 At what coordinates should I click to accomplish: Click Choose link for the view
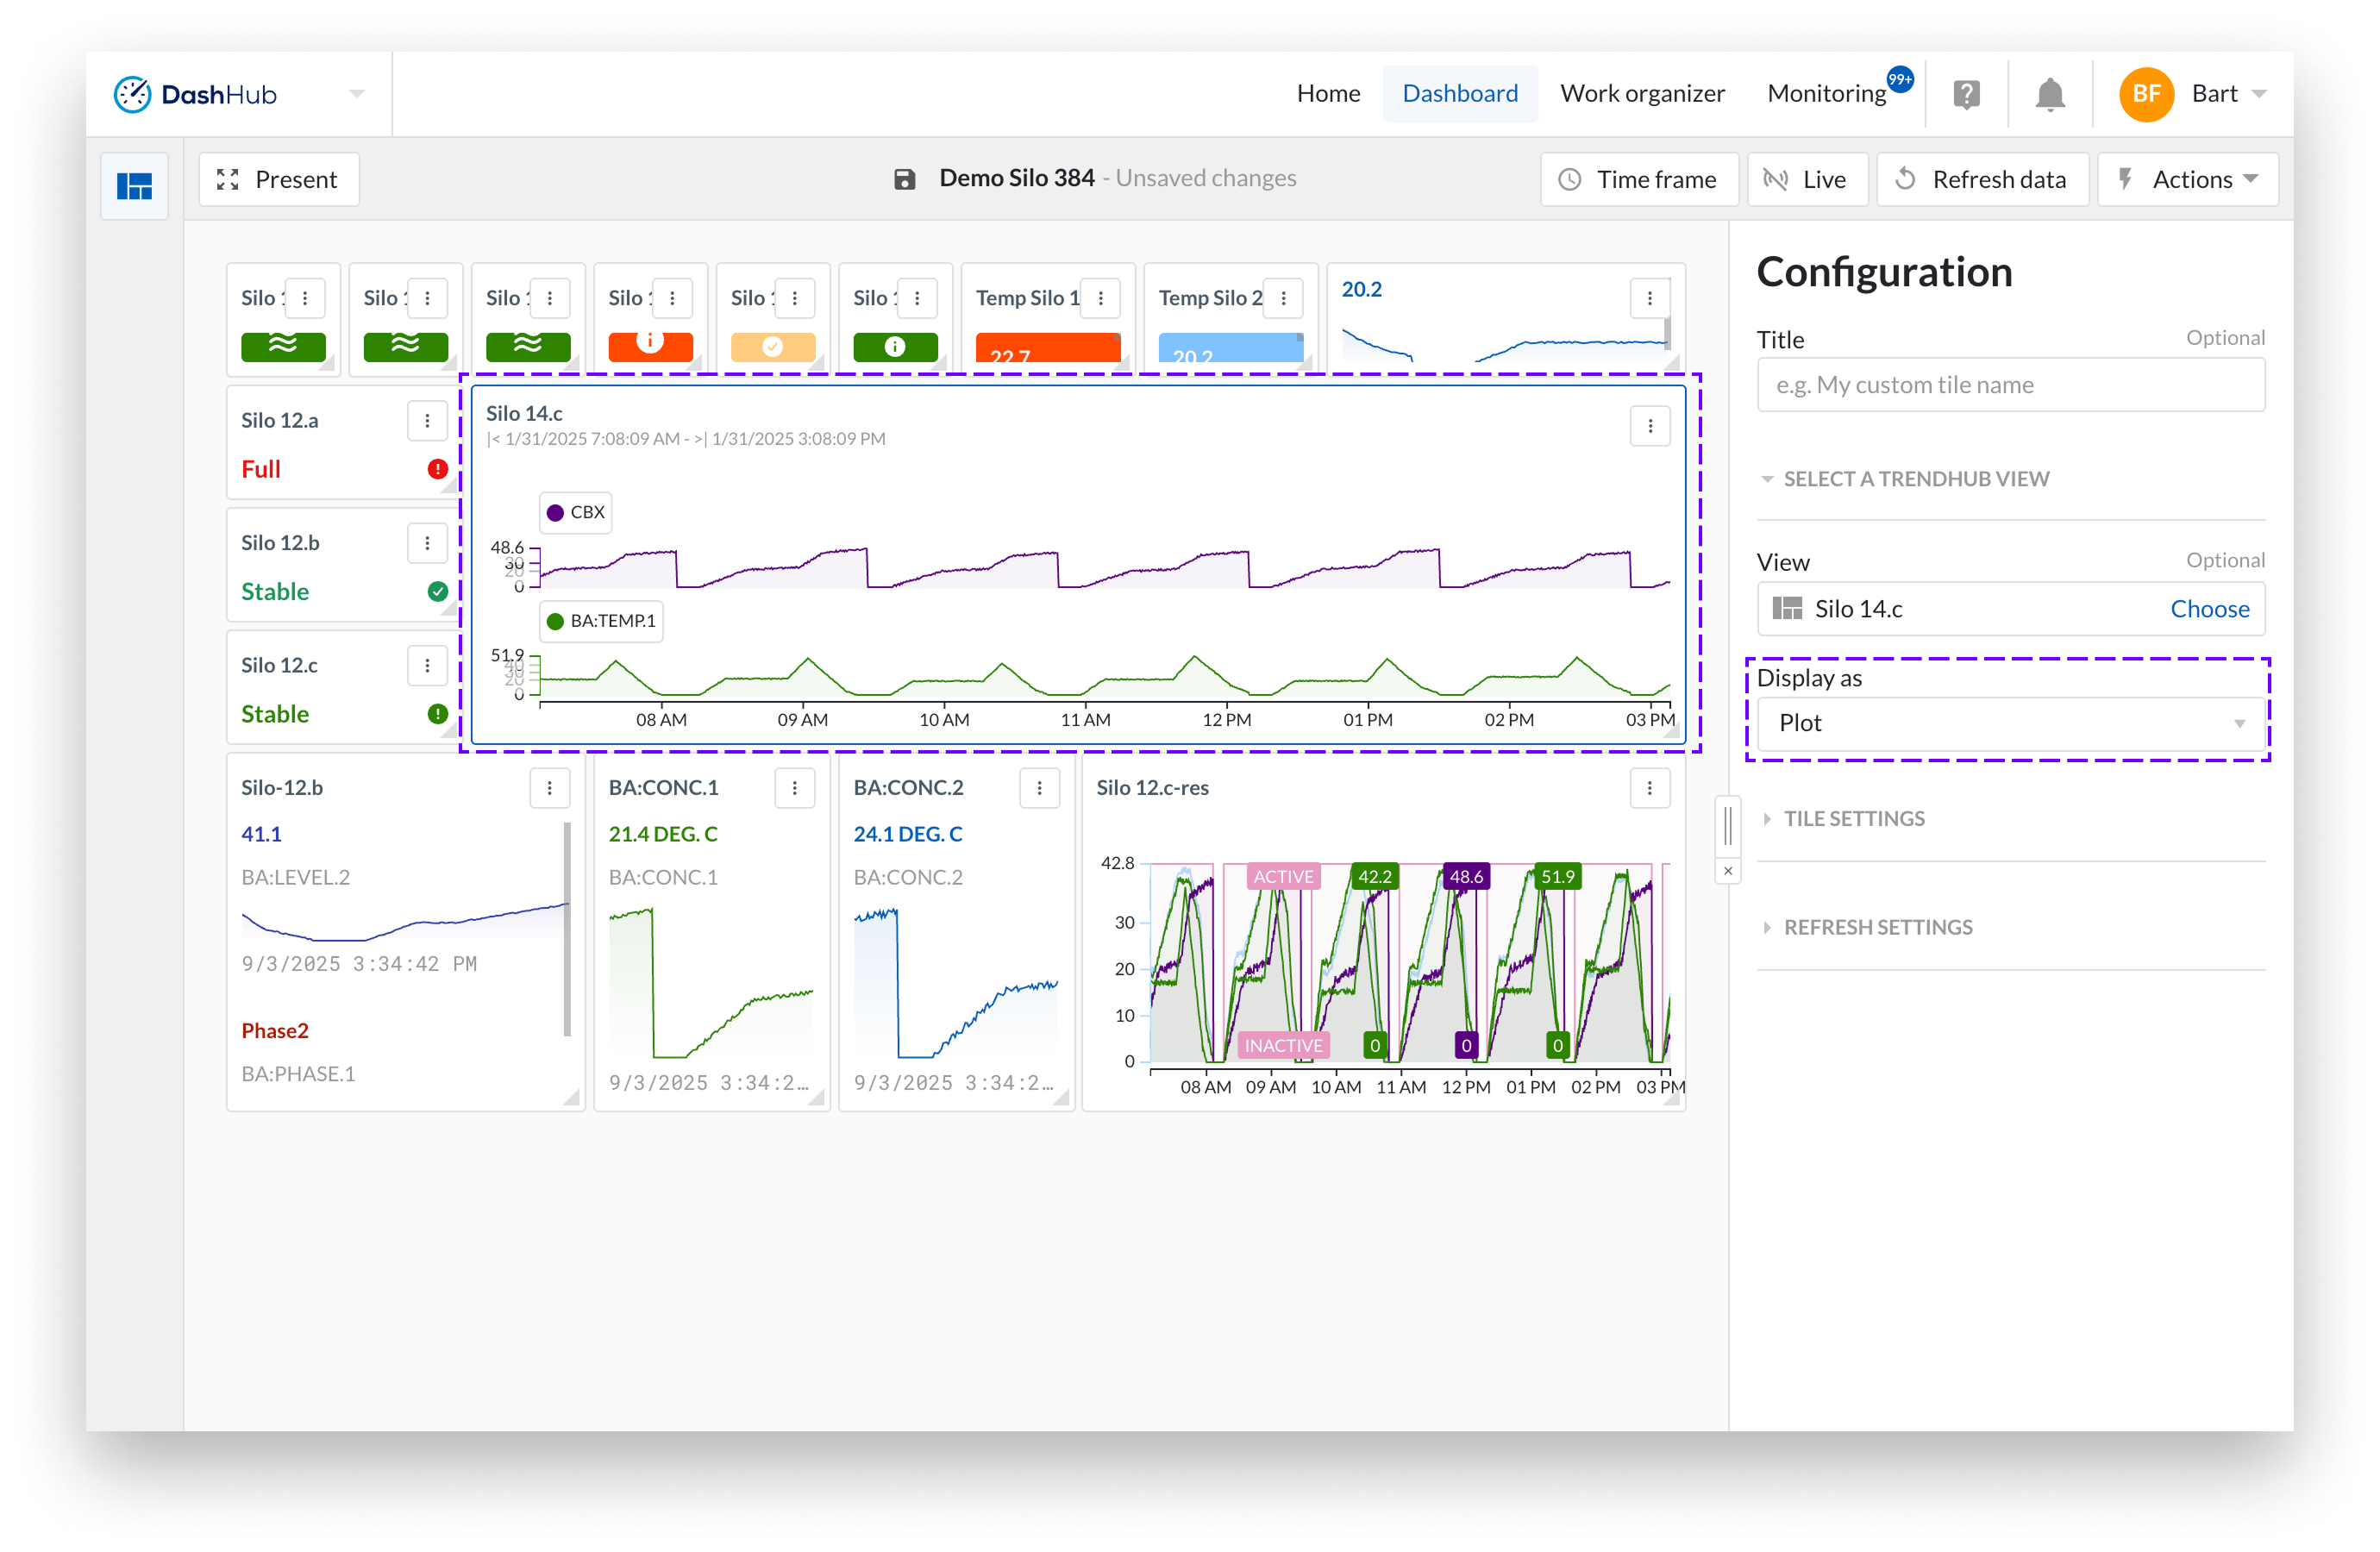tap(2208, 609)
